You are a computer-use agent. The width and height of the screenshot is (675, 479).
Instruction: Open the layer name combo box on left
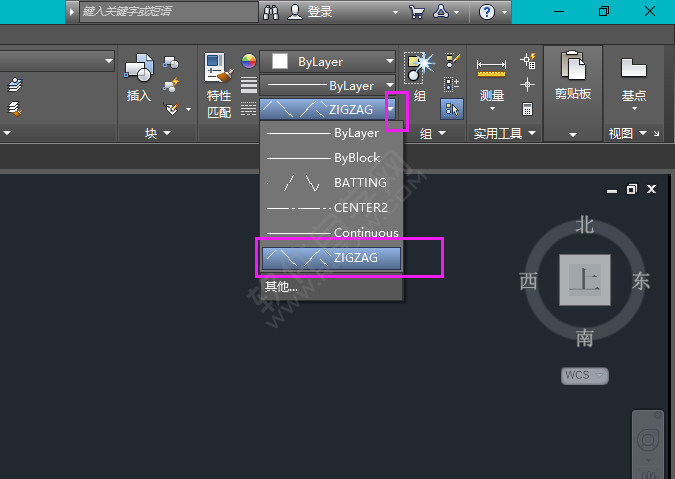tap(57, 61)
